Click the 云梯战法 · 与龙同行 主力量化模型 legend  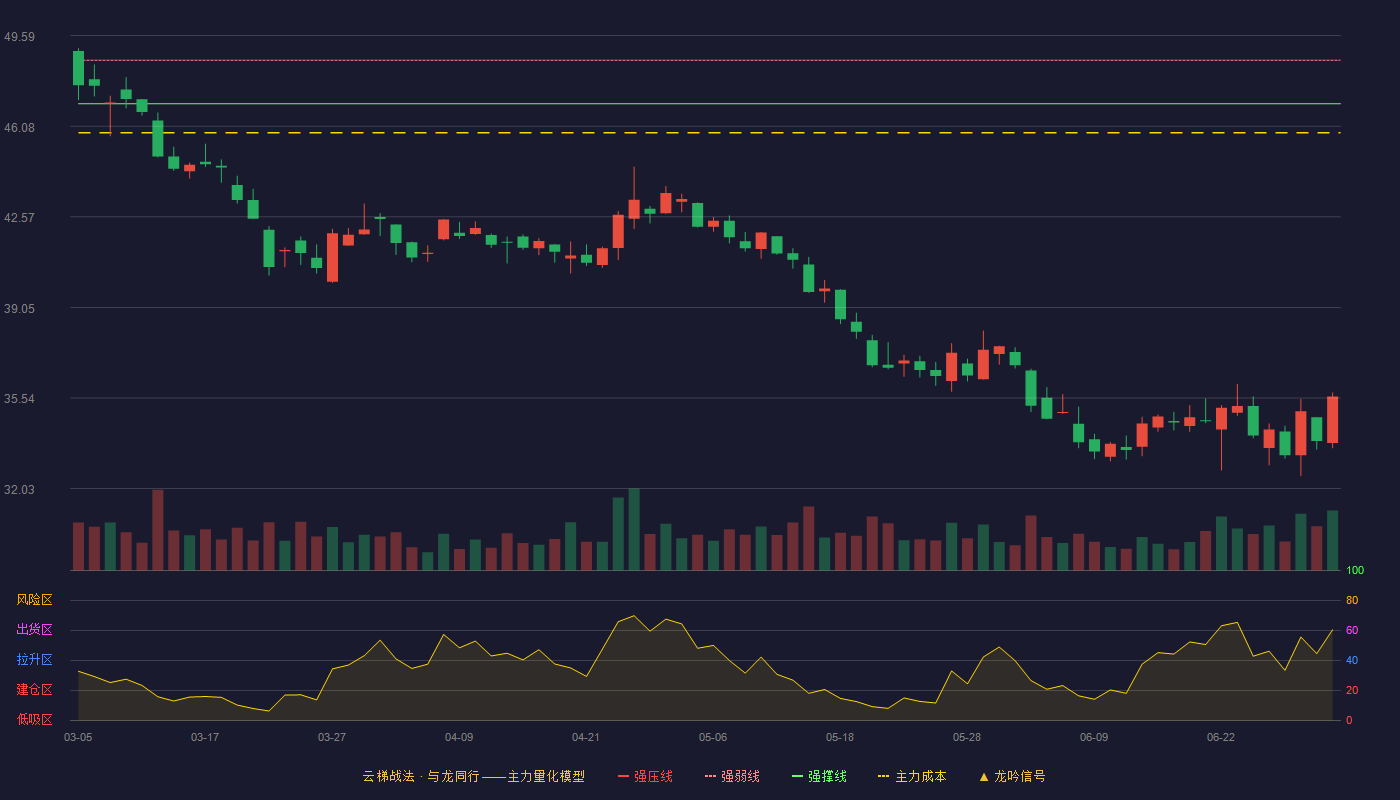pos(474,776)
